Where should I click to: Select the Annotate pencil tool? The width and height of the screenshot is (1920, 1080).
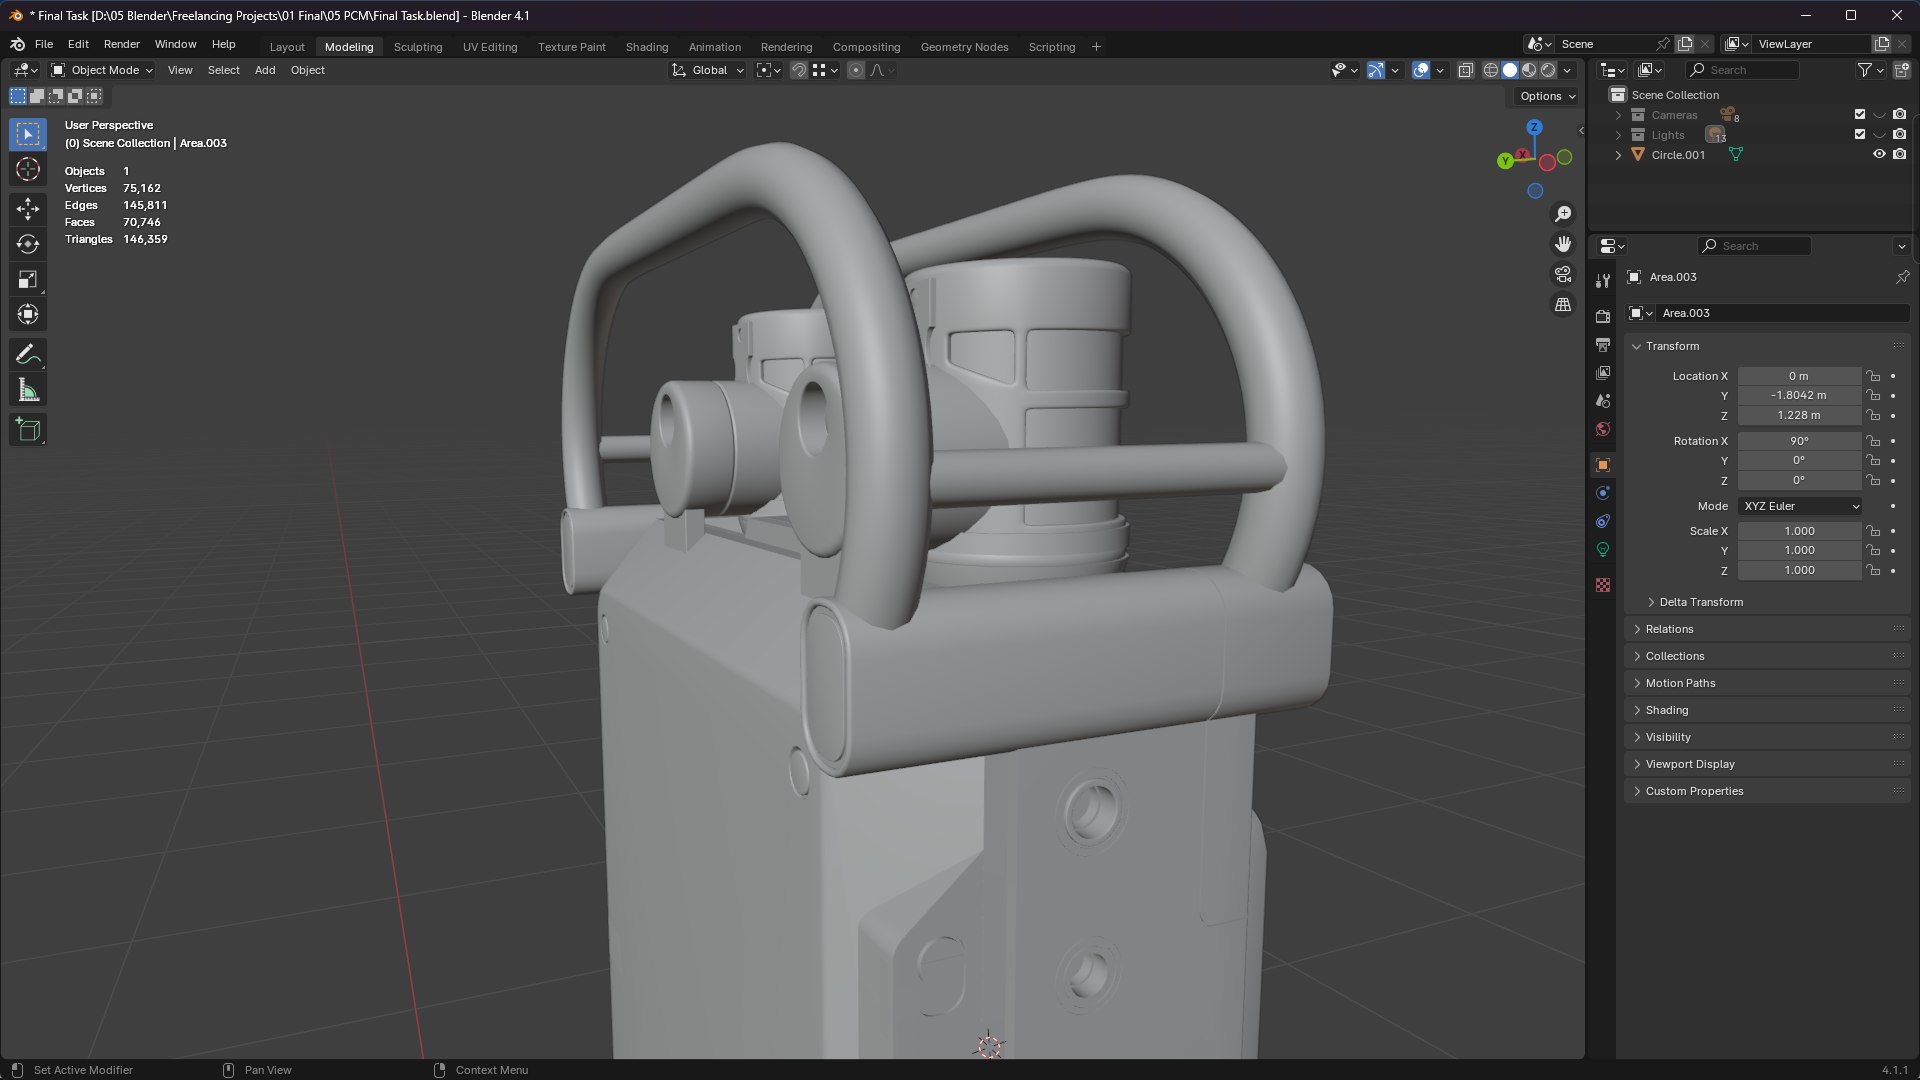(x=28, y=354)
